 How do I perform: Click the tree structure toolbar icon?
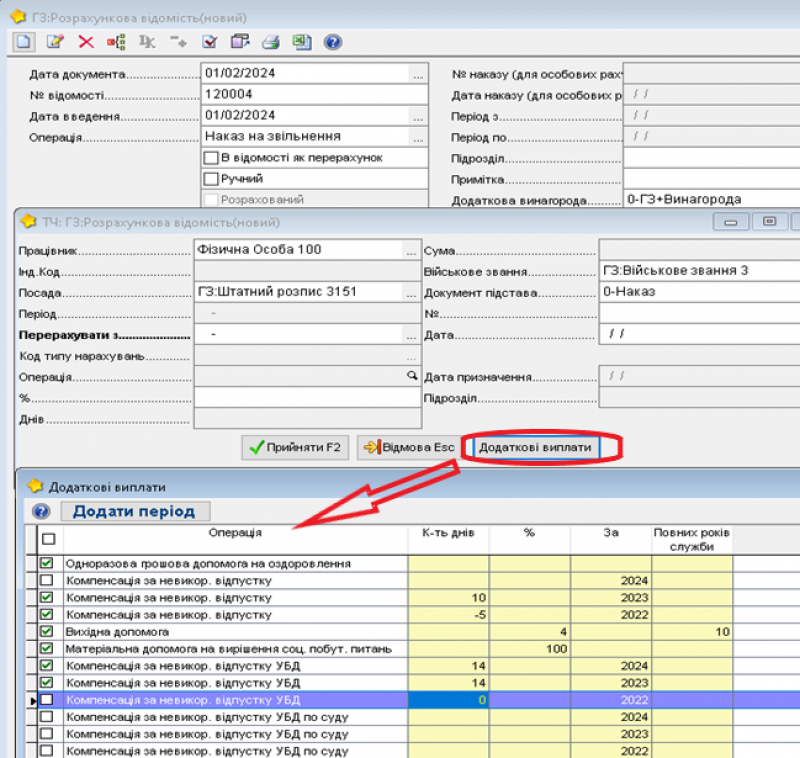pyautogui.click(x=116, y=42)
